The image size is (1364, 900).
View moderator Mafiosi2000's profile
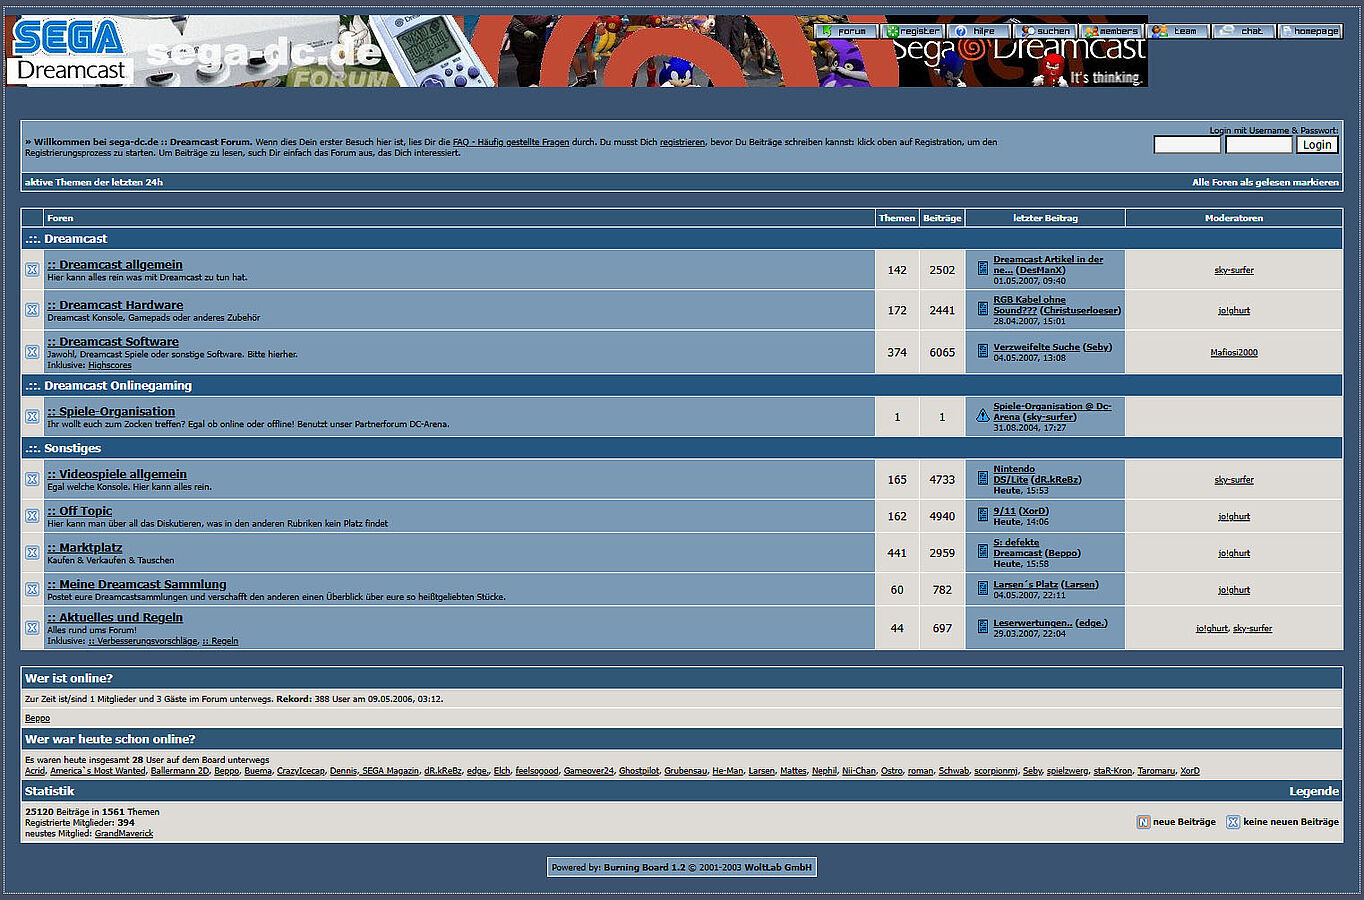(1234, 353)
